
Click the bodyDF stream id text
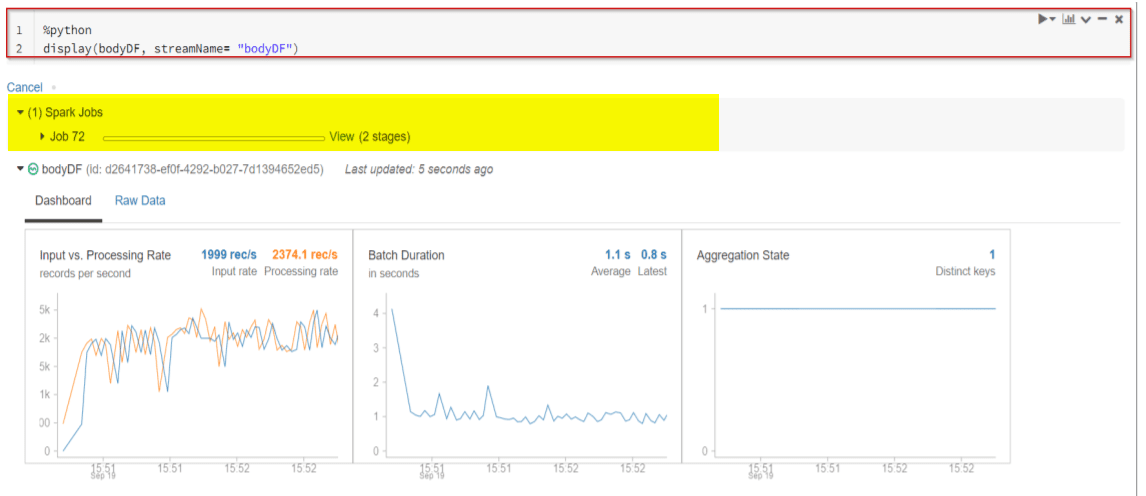click(205, 169)
